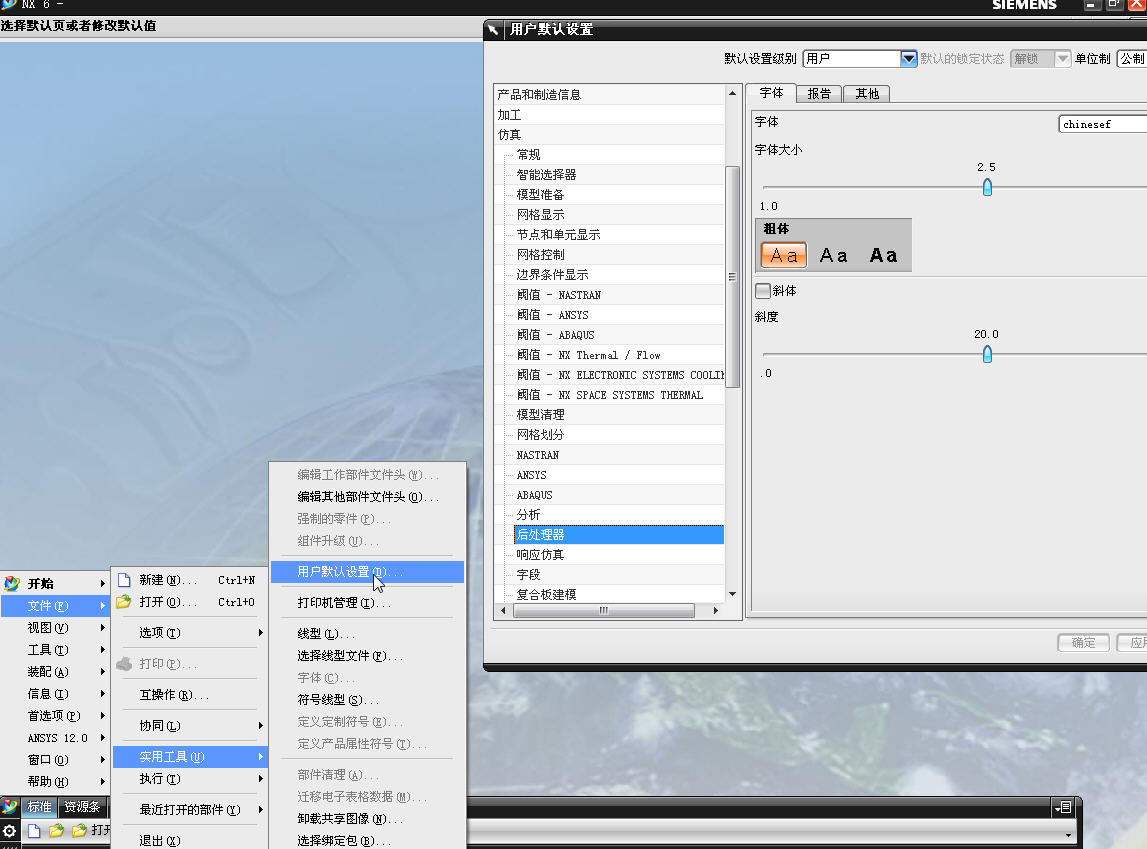Click the 斜度 slider handle at 20.0
Viewport: 1147px width, 849px height.
tap(987, 355)
